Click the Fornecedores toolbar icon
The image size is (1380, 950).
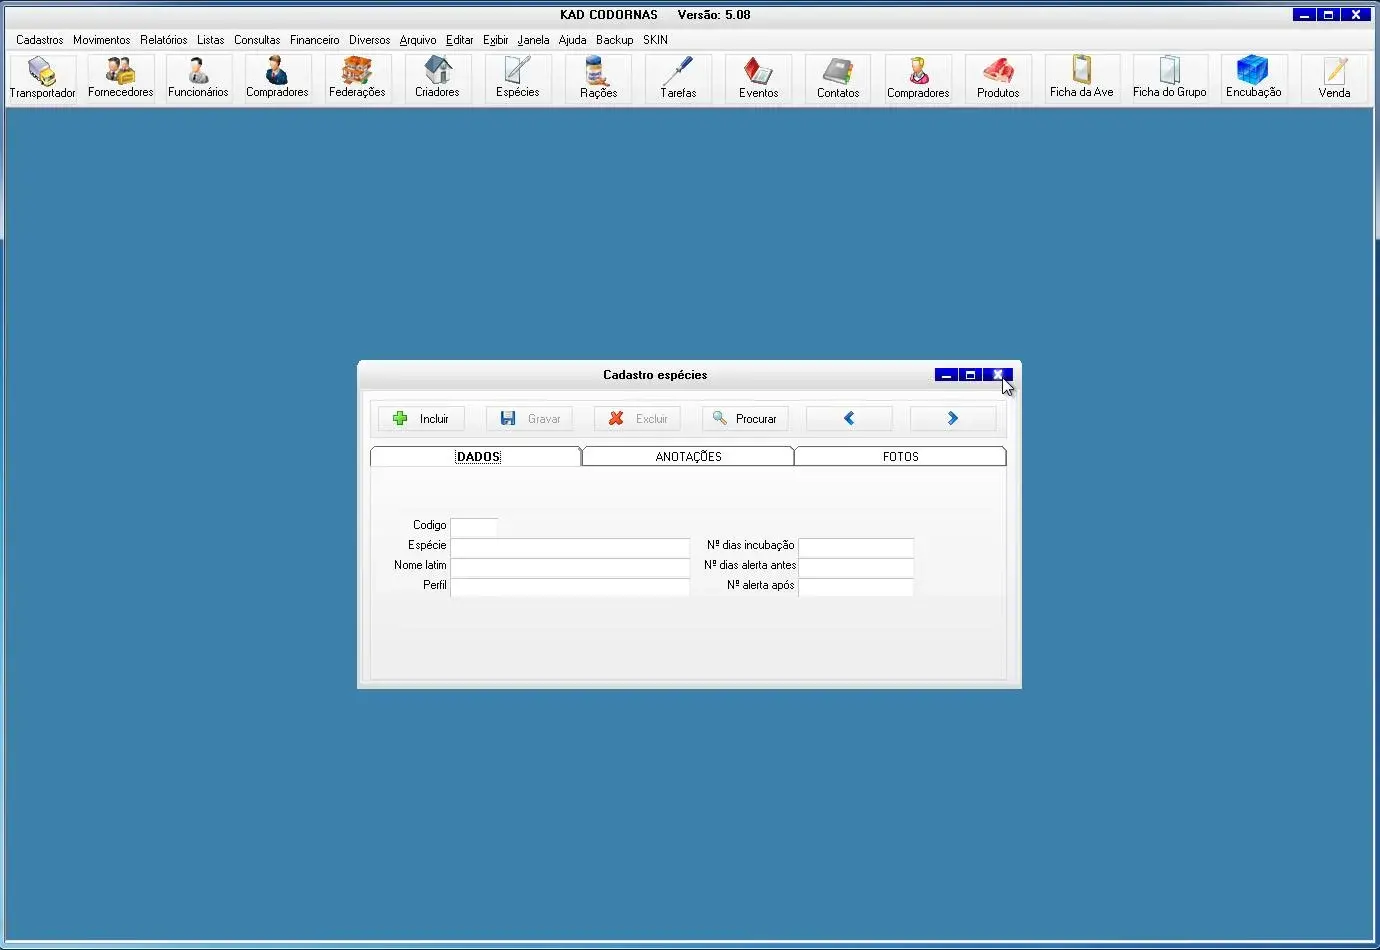(120, 78)
